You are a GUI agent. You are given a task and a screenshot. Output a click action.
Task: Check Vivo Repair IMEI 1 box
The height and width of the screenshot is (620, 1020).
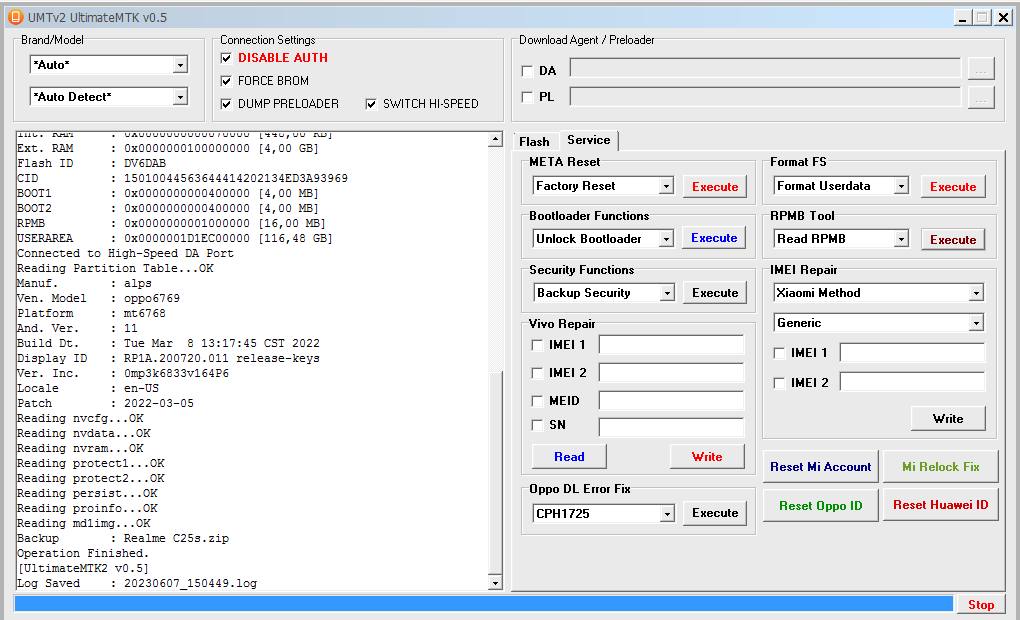tap(537, 345)
